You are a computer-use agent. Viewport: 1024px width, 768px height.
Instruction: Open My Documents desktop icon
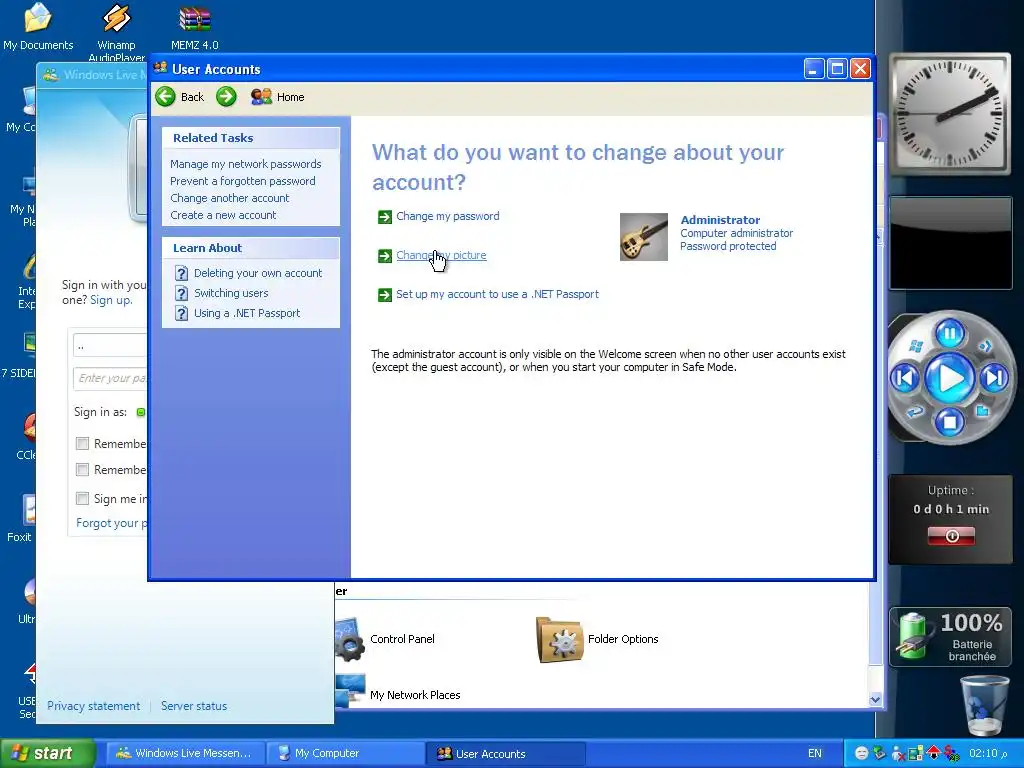[x=38, y=27]
